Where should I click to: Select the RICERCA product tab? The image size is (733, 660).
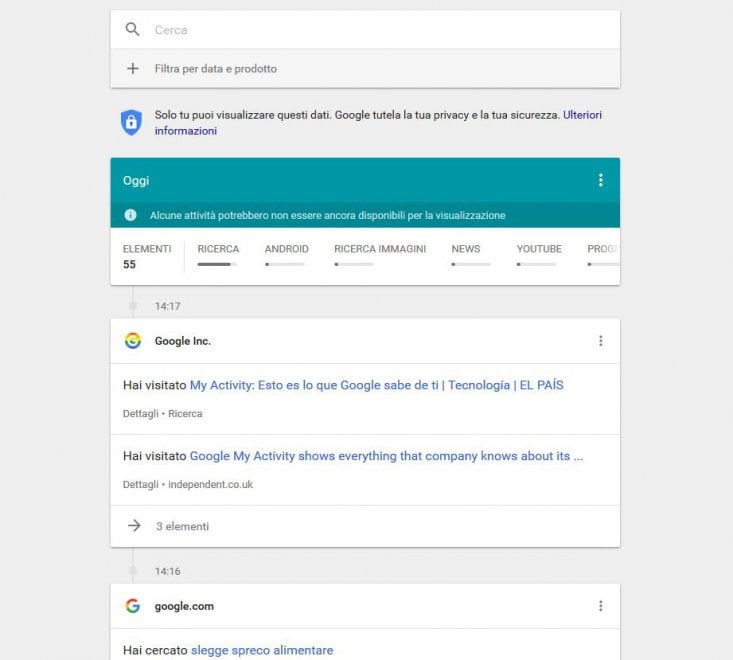pos(218,249)
